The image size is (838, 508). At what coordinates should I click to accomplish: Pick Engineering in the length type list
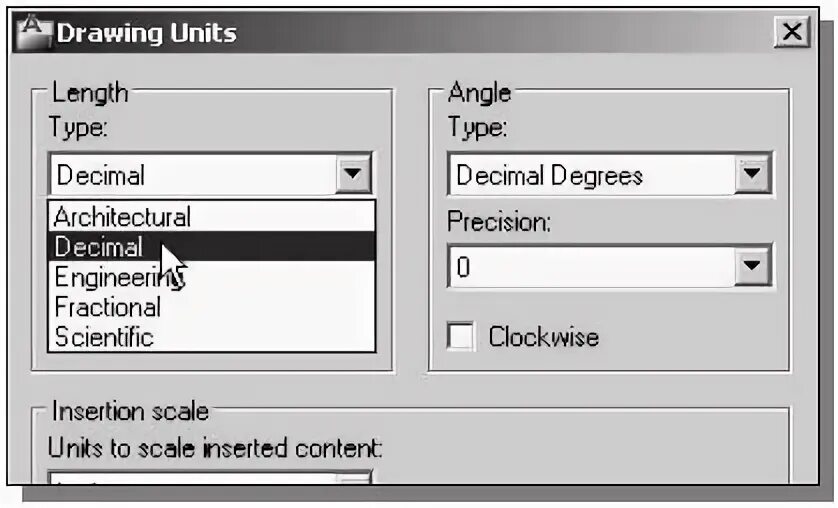click(x=110, y=277)
